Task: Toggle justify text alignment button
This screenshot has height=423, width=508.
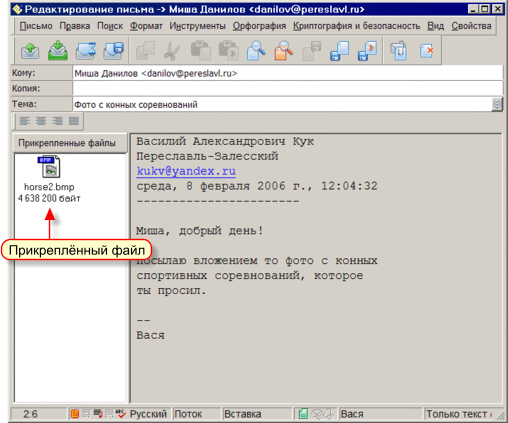Action: click(74, 121)
